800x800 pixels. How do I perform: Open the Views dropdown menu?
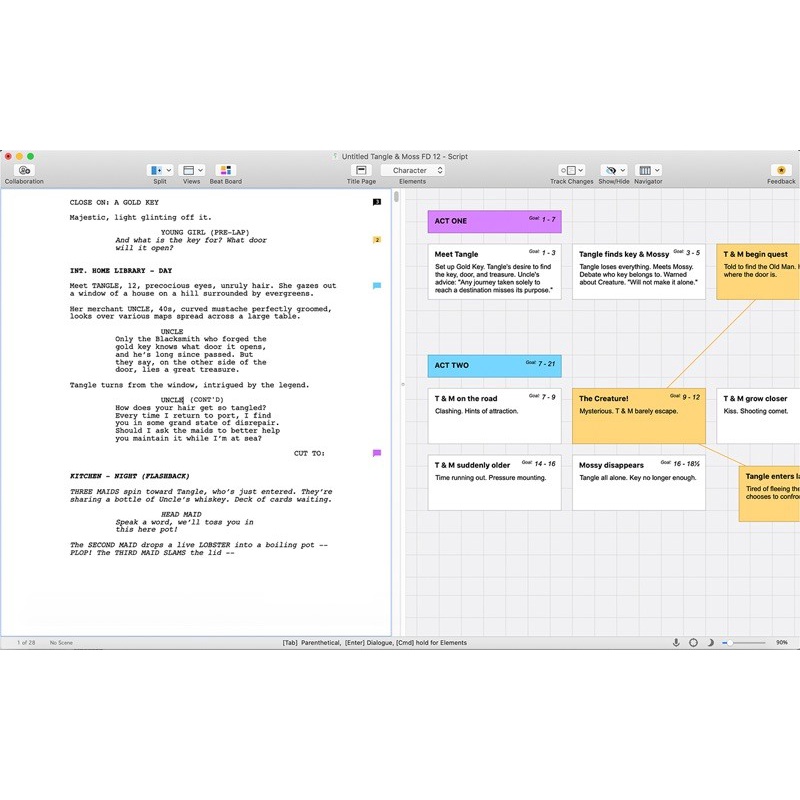(191, 171)
